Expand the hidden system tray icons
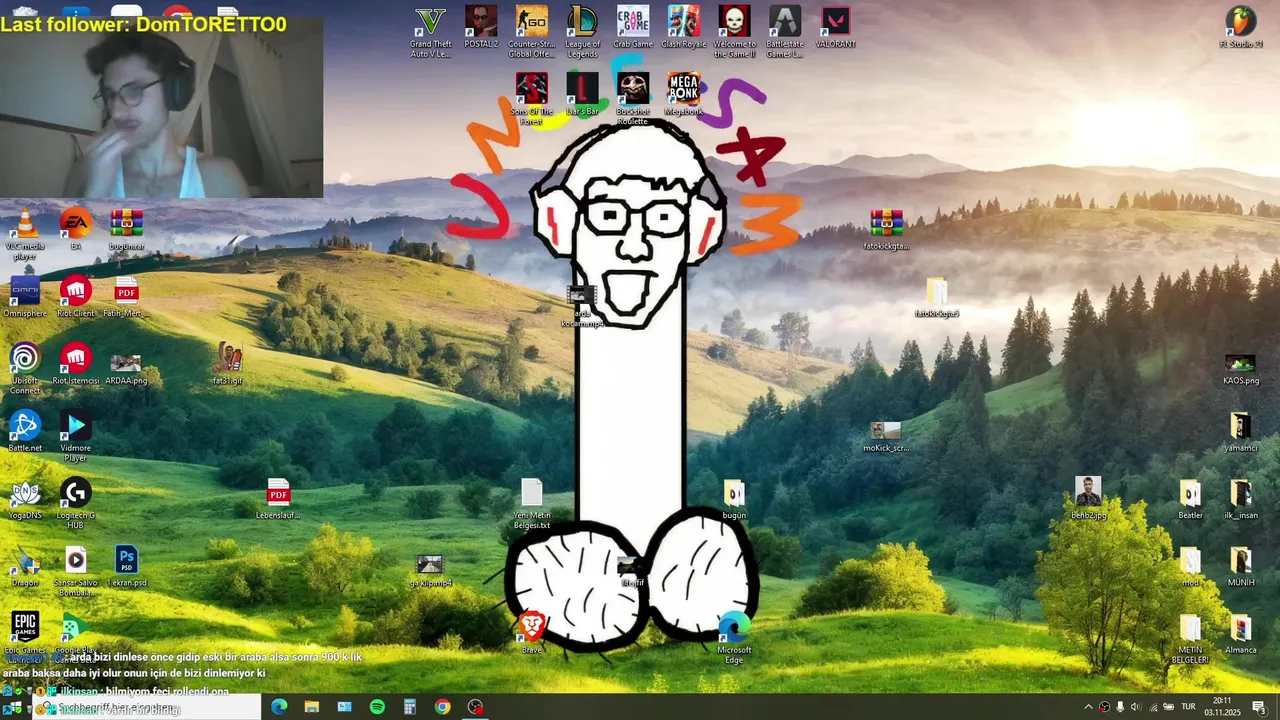Viewport: 1280px width, 720px height. [x=1088, y=707]
